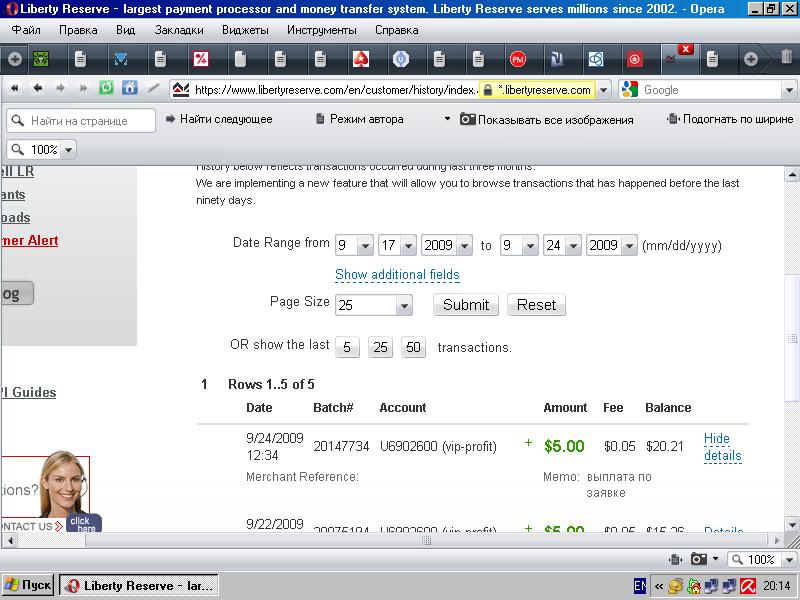Click the Reset button
800x600 pixels.
(x=536, y=305)
